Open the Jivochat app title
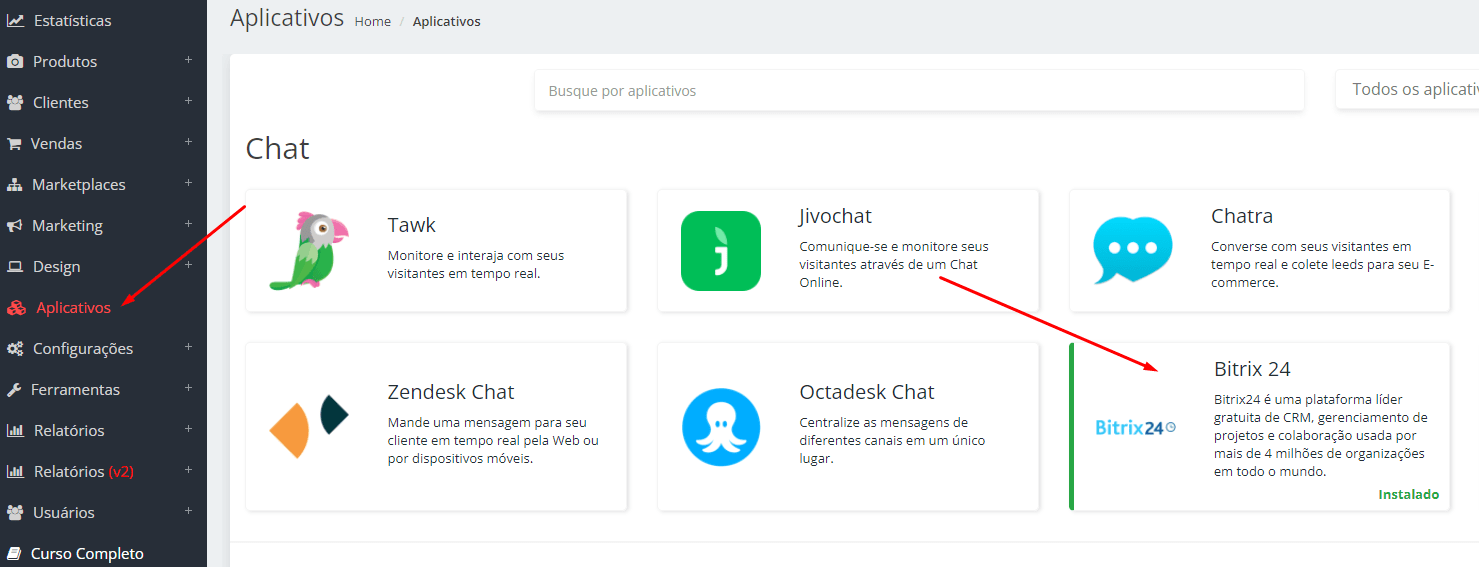The height and width of the screenshot is (567, 1479). (x=836, y=216)
